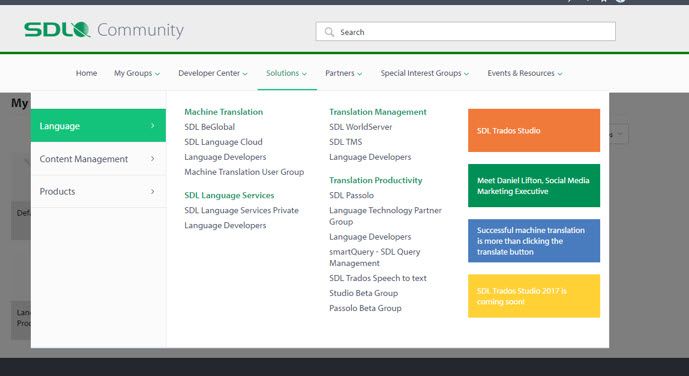Open the SDL BeGlobal link

pos(210,127)
